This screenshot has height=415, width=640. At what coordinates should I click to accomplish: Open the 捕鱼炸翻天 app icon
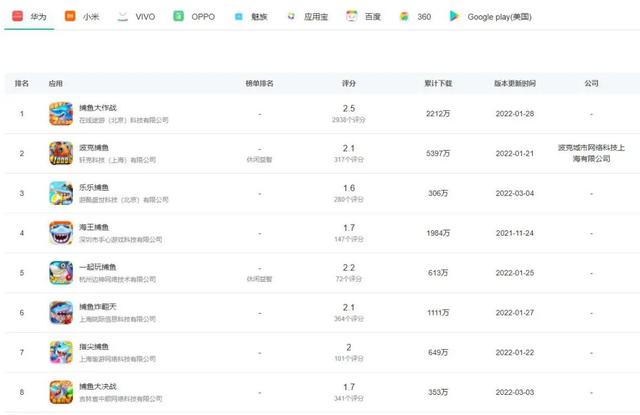61,312
